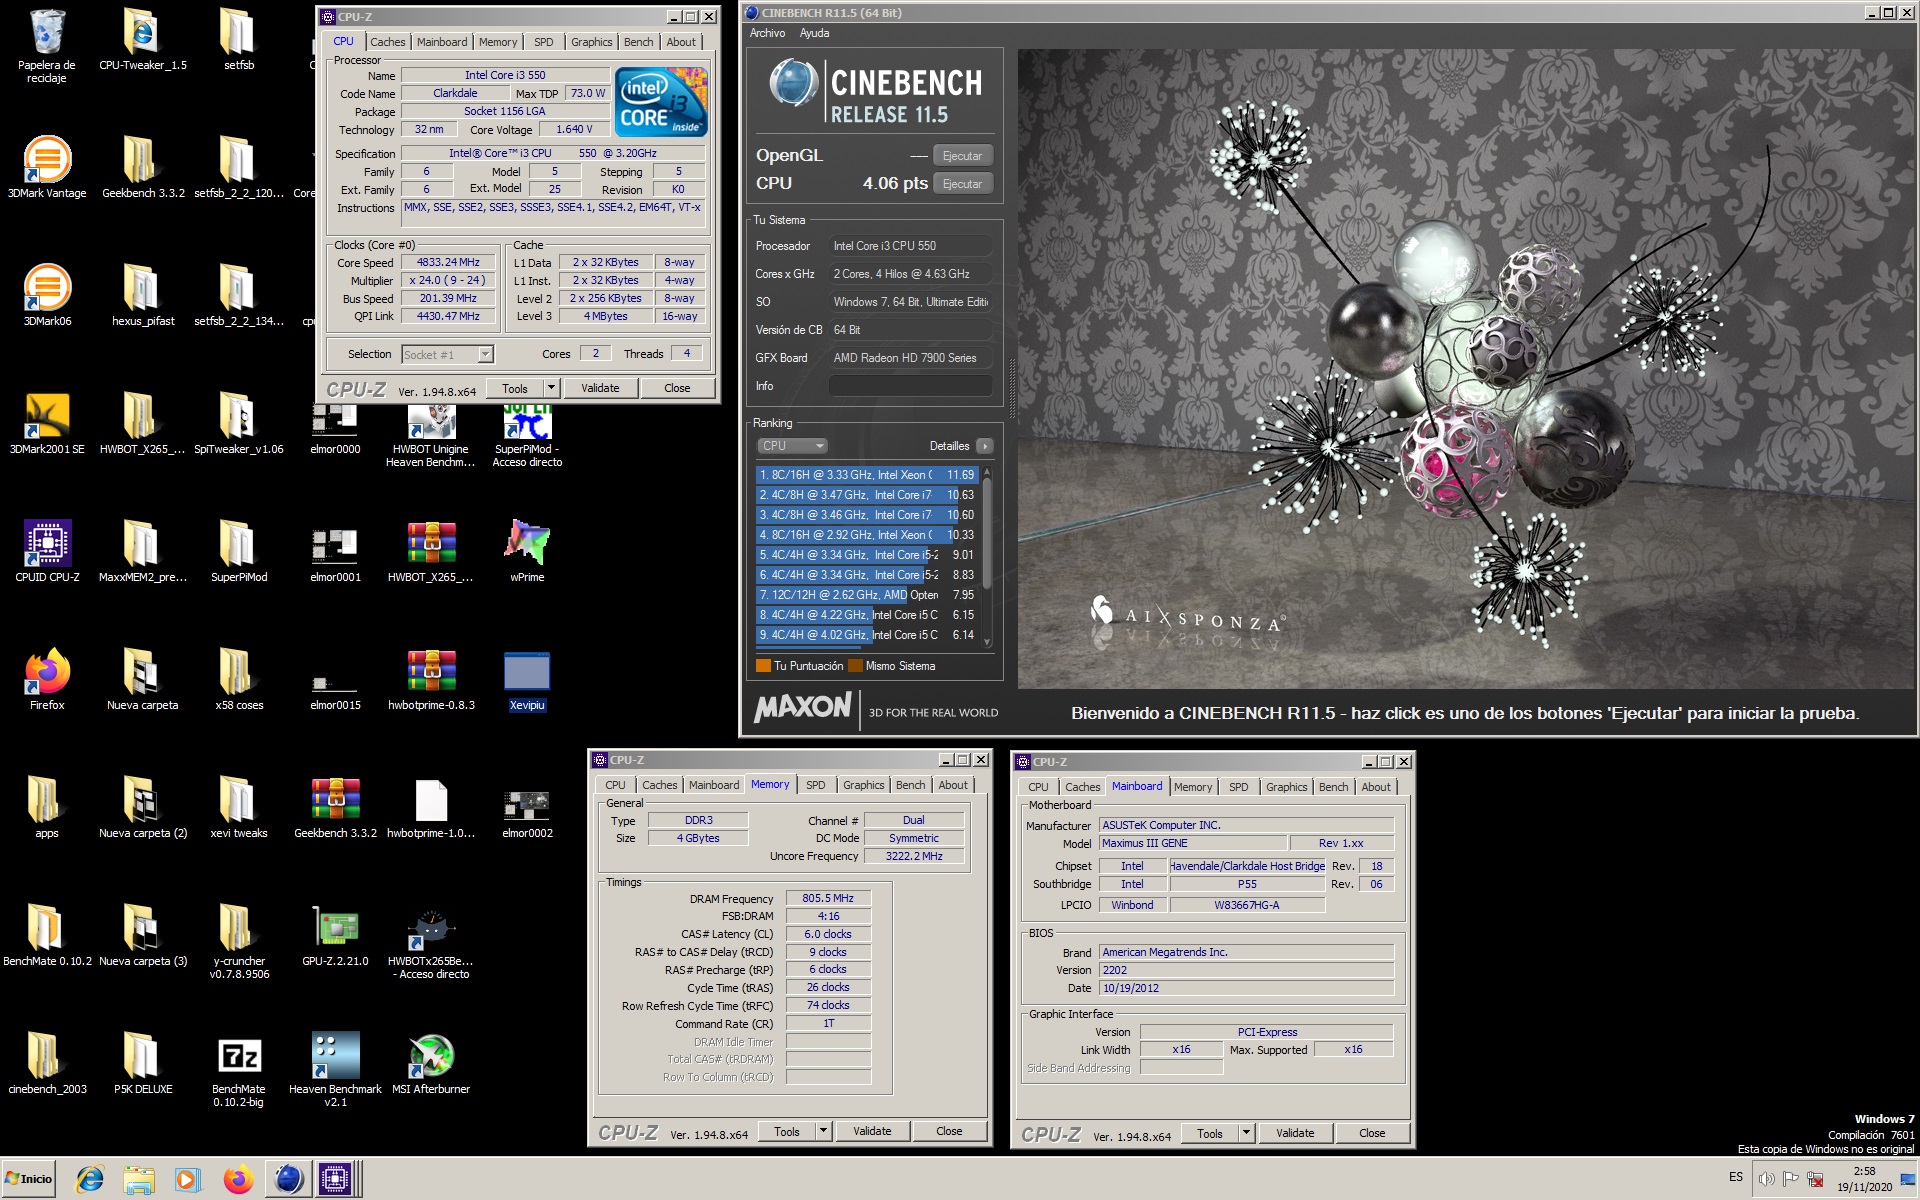Click Close in Memory CPU-Z window
Viewport: 1920px width, 1200px height.
point(949,1131)
